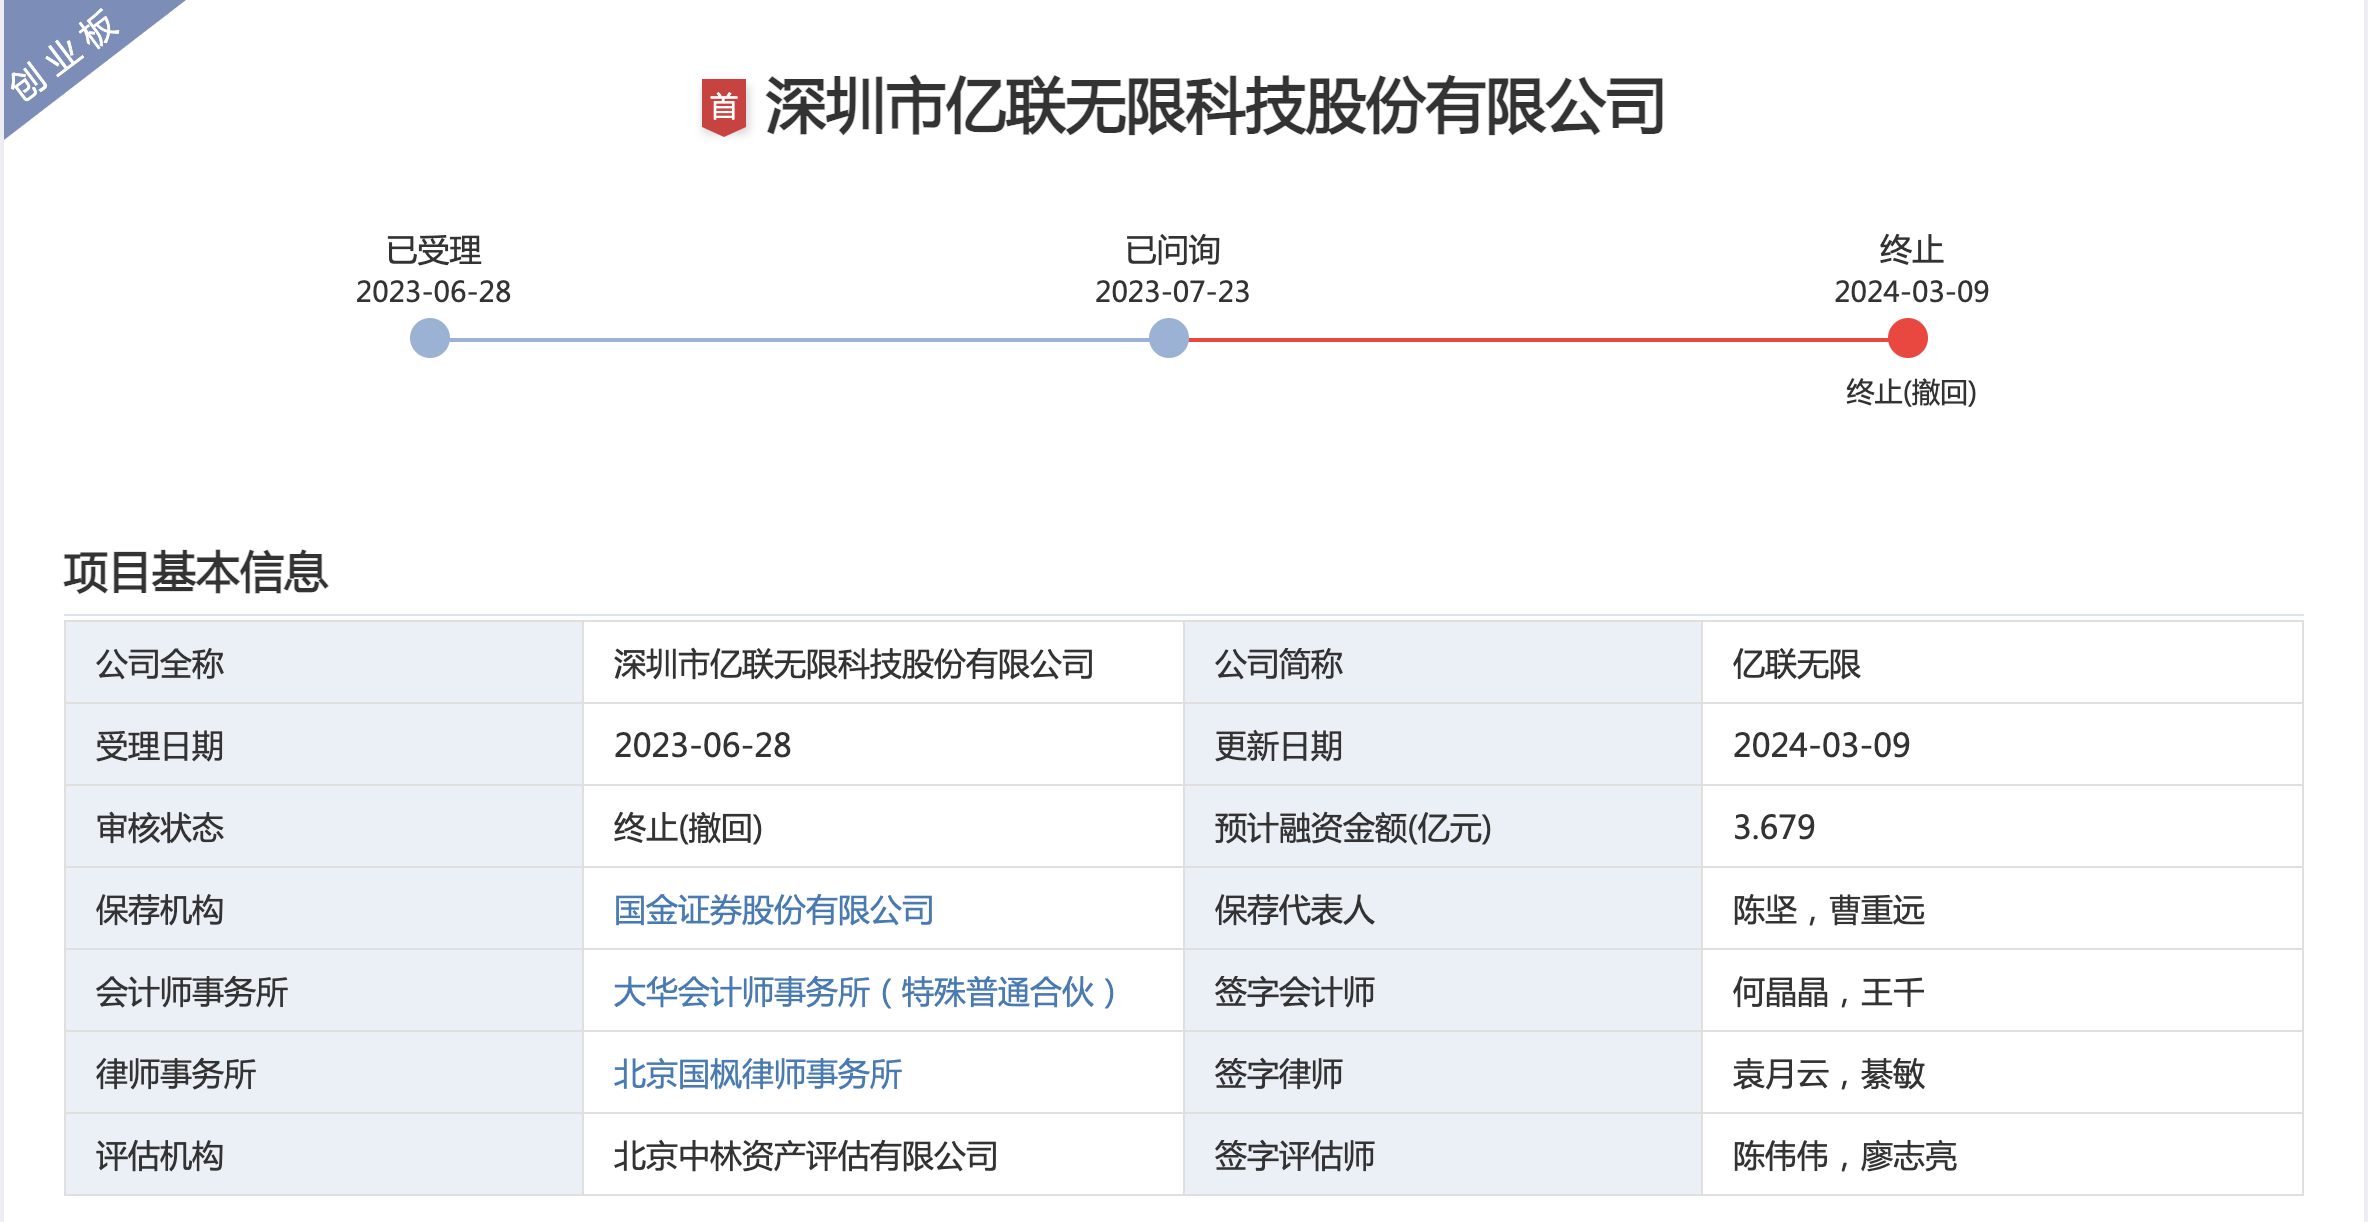Click the 3.679 financing amount cell
The height and width of the screenshot is (1222, 2368).
1774,828
